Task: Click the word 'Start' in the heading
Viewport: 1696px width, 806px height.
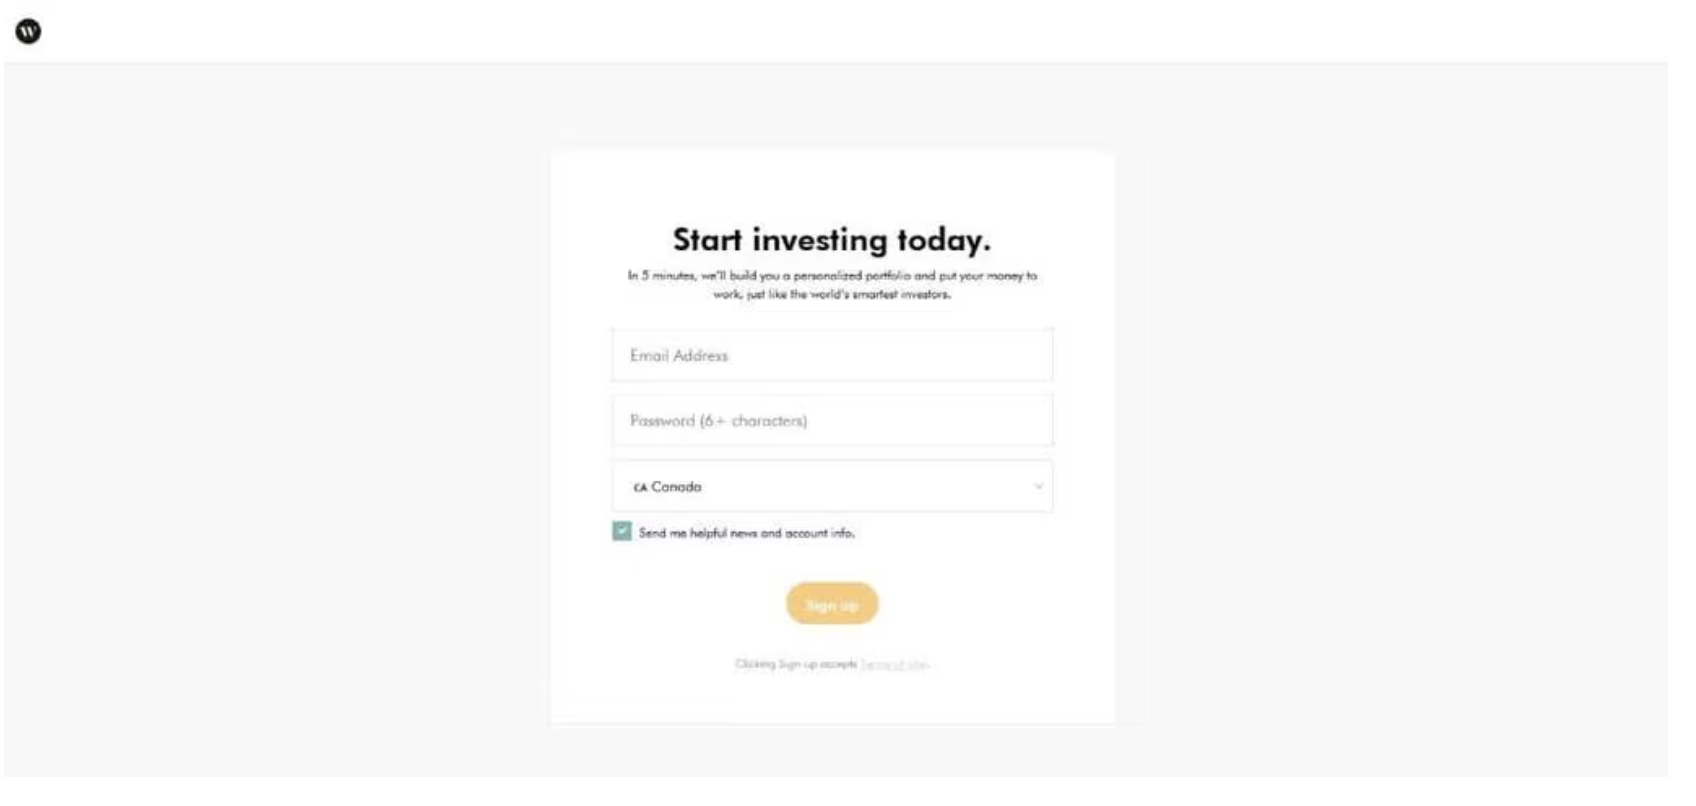Action: tap(707, 240)
